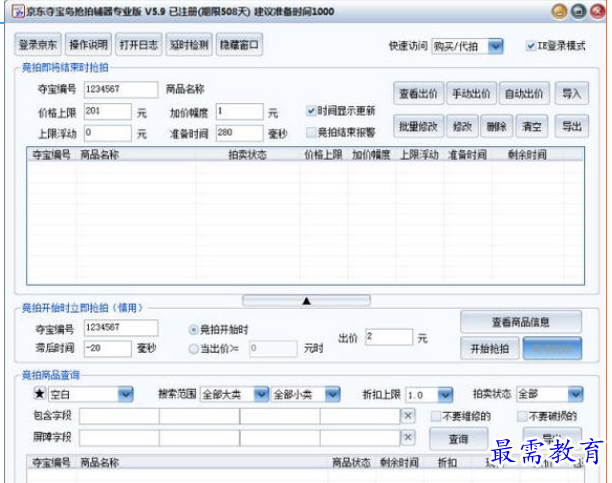Focus 加价幅度 input field
The image size is (612, 483).
click(x=240, y=111)
